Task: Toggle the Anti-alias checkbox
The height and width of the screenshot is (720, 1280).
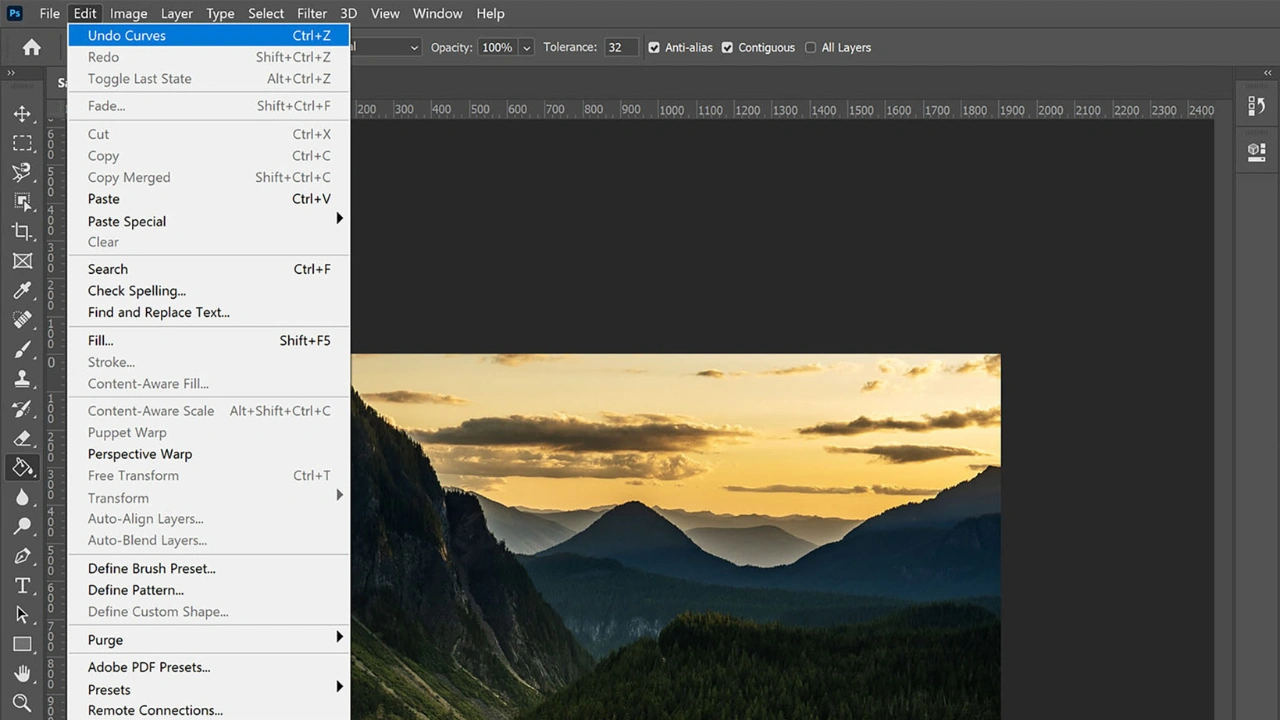Action: (x=653, y=47)
